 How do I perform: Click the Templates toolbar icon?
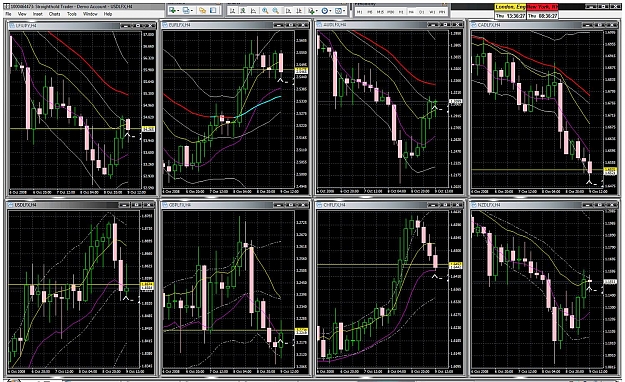(x=338, y=11)
